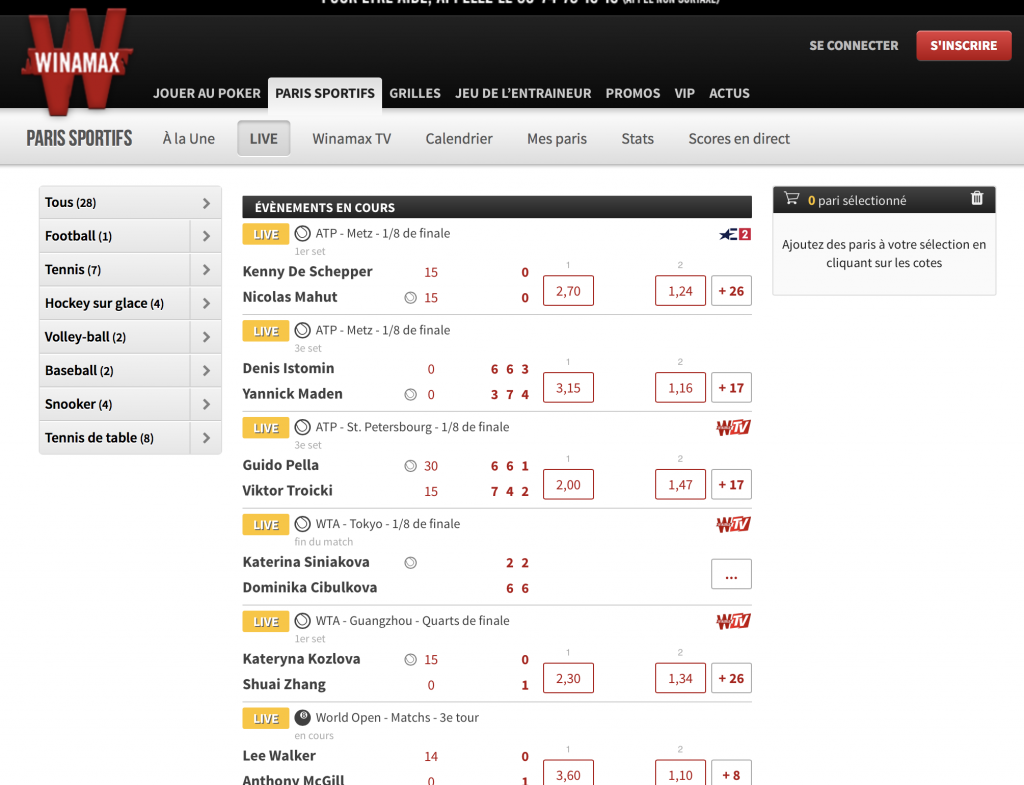Select the LIVE sub-tab

click(264, 138)
